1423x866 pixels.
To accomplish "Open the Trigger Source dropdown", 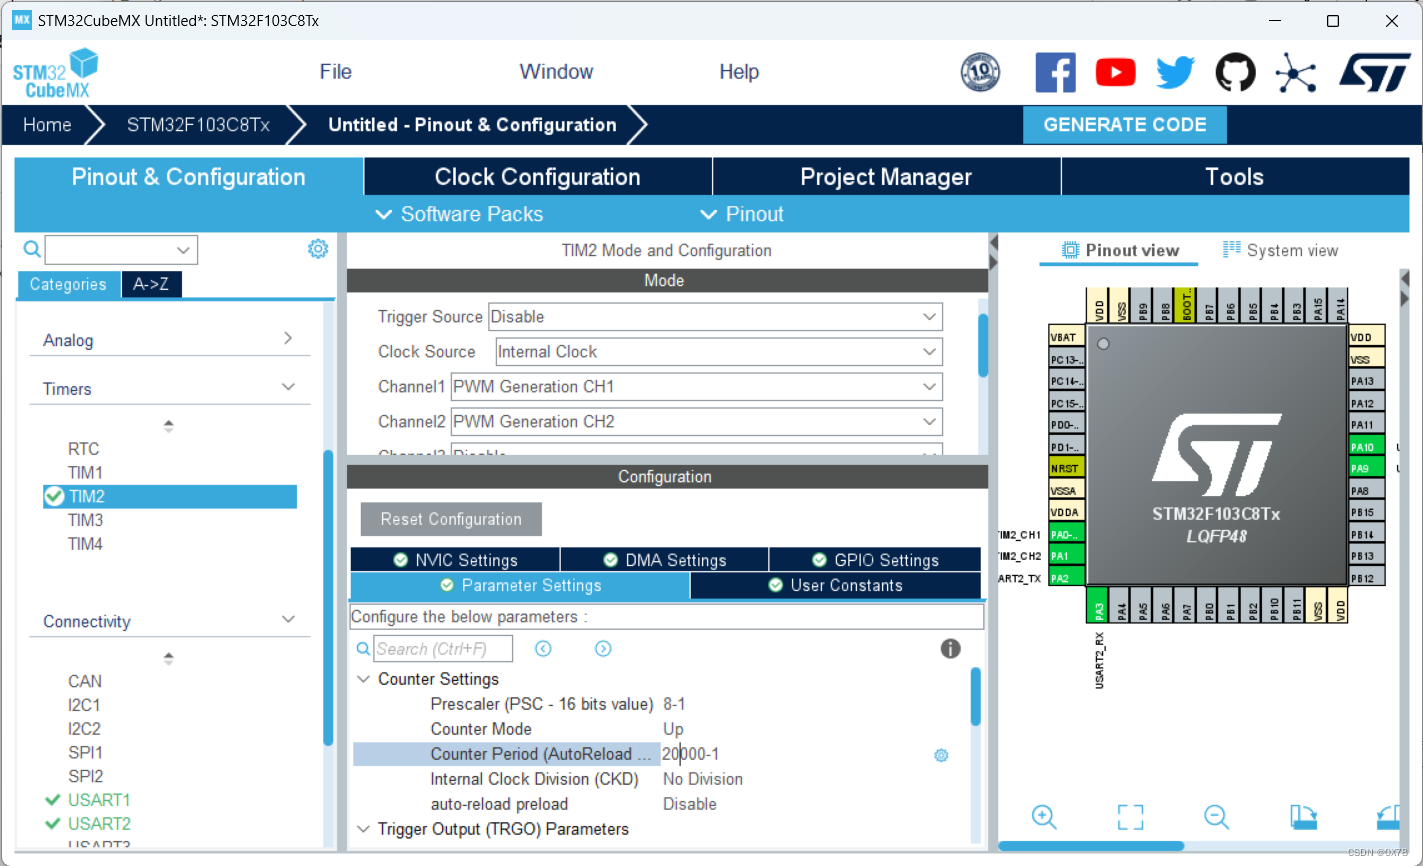I will [715, 317].
